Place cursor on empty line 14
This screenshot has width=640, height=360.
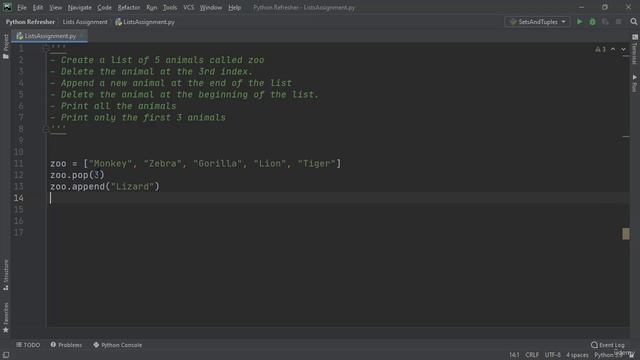[x=338, y=198]
